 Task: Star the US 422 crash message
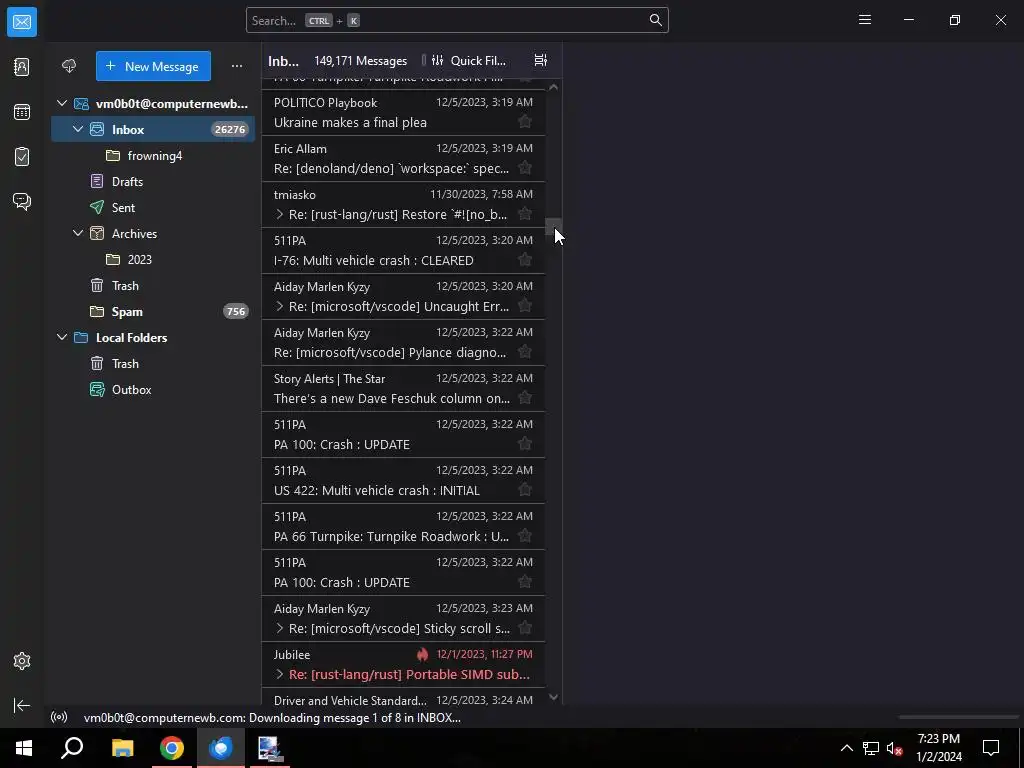pyautogui.click(x=524, y=490)
